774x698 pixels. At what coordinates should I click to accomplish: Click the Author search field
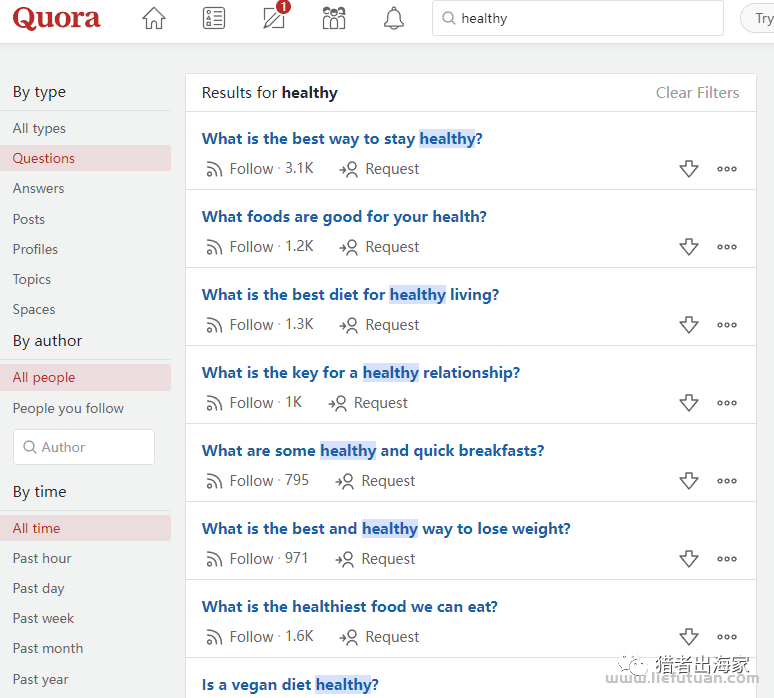coord(84,447)
